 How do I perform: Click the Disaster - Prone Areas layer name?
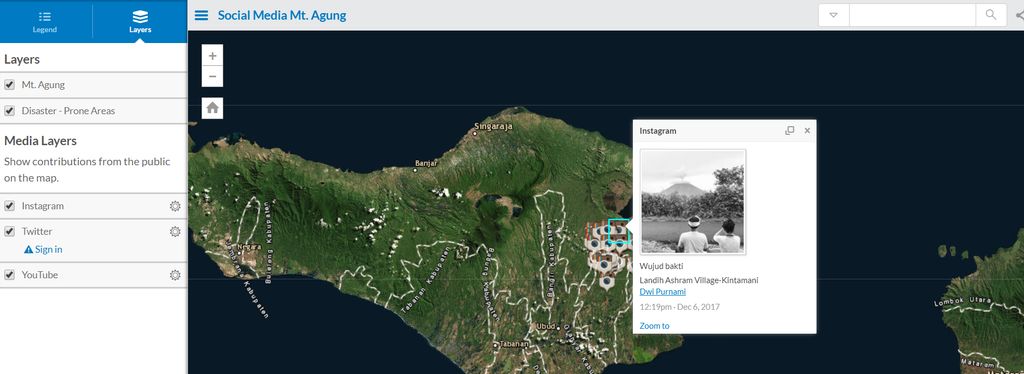pos(68,111)
